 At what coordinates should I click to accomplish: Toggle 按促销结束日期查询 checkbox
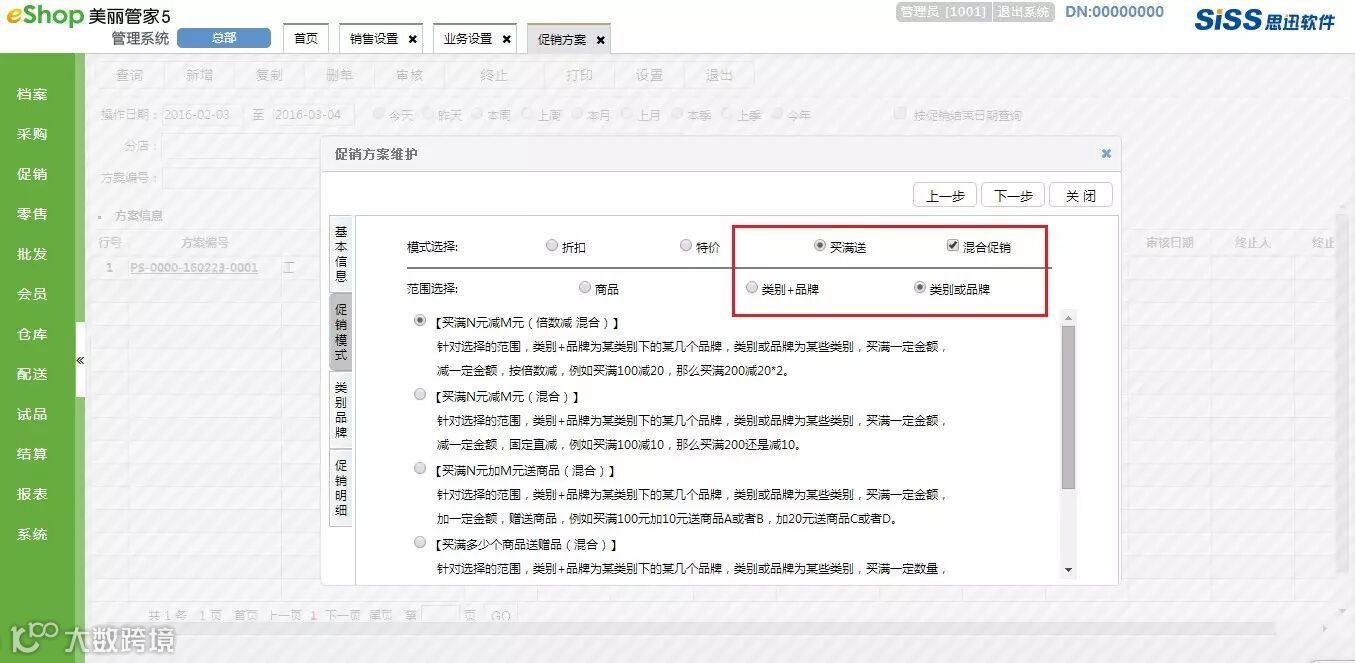[900, 114]
